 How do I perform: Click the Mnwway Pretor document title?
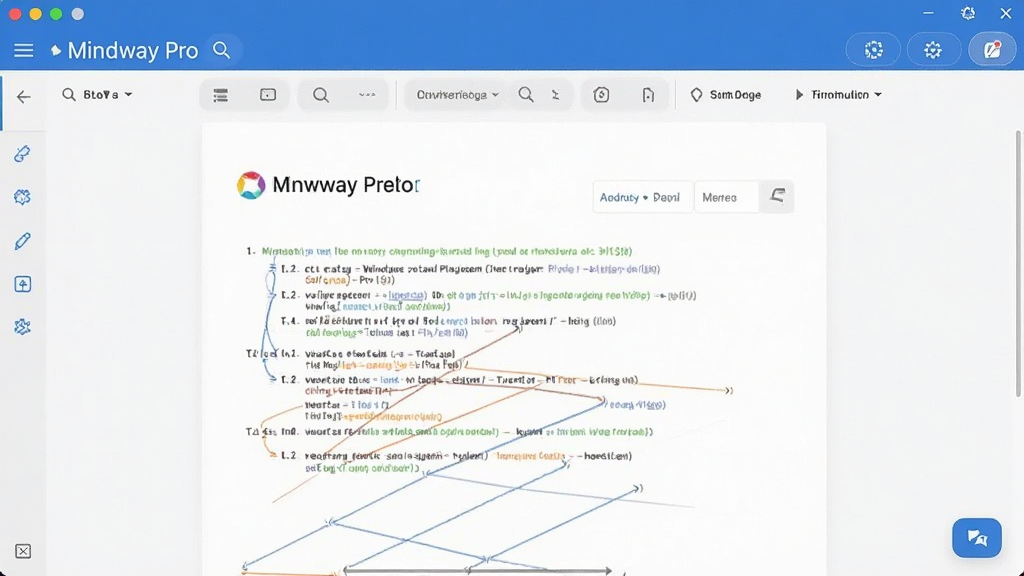345,185
